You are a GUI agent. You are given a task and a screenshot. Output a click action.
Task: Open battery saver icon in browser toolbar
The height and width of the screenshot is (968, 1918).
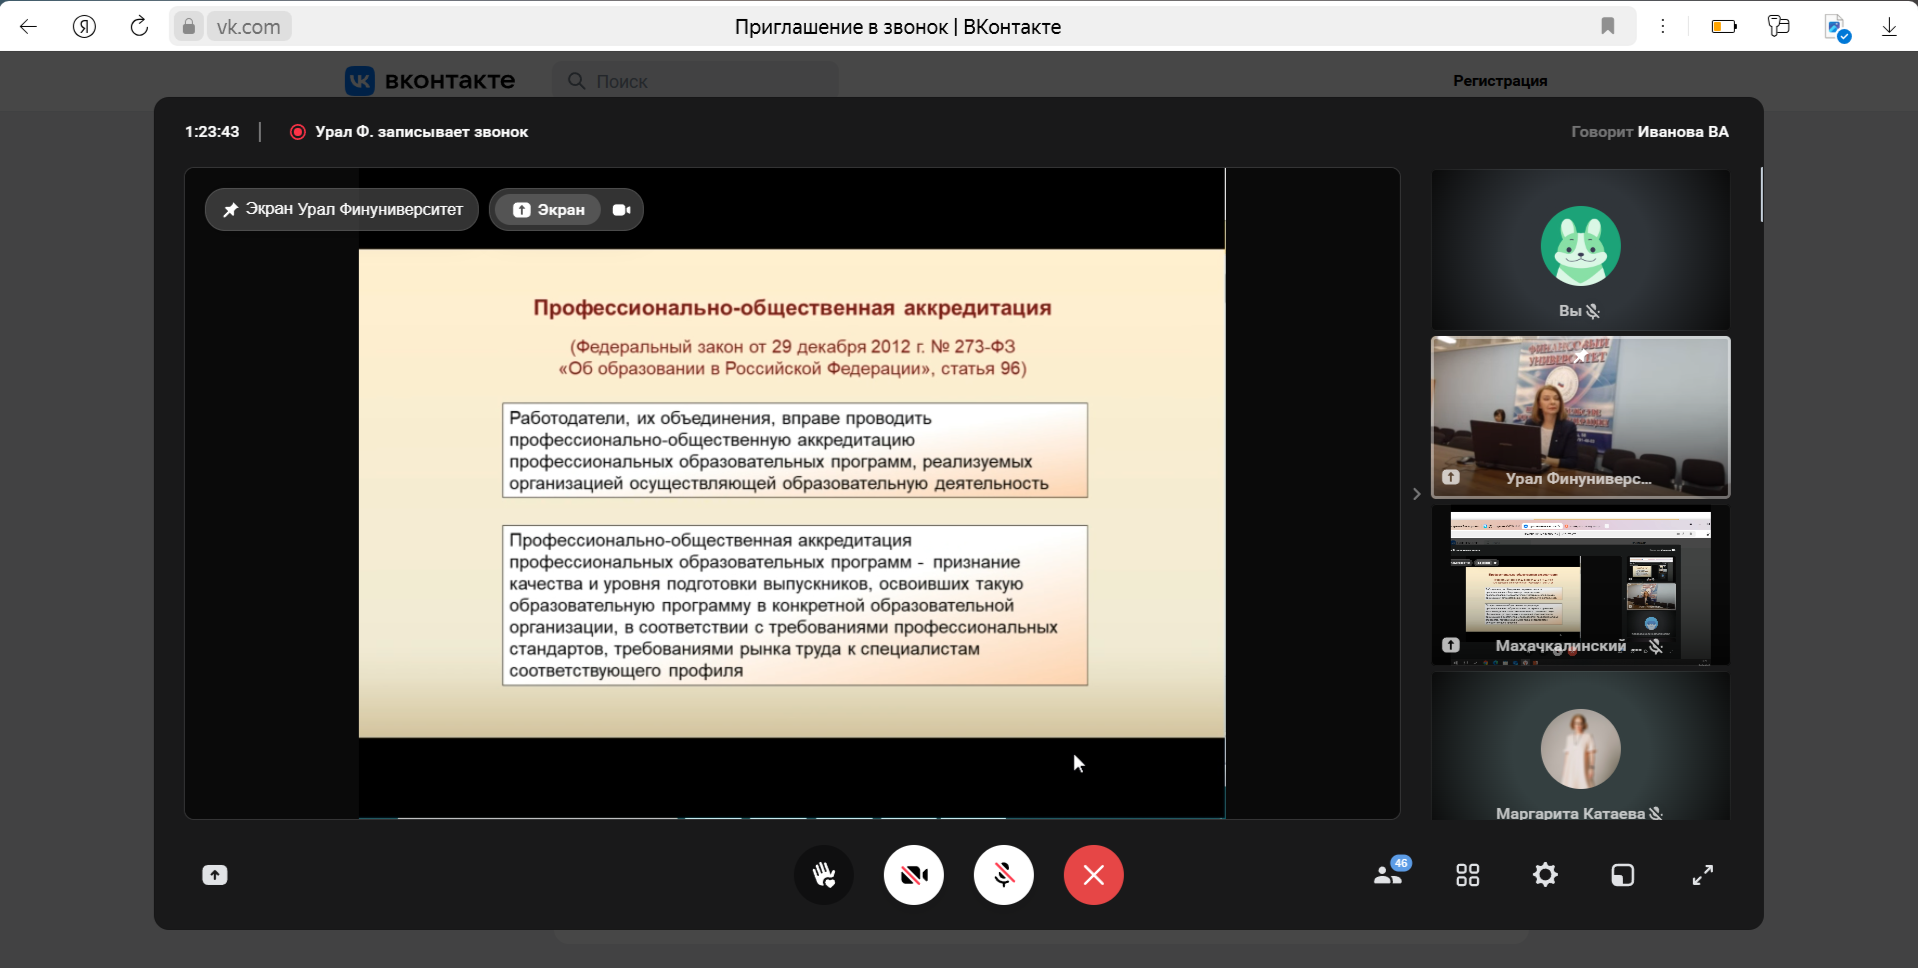click(x=1724, y=27)
